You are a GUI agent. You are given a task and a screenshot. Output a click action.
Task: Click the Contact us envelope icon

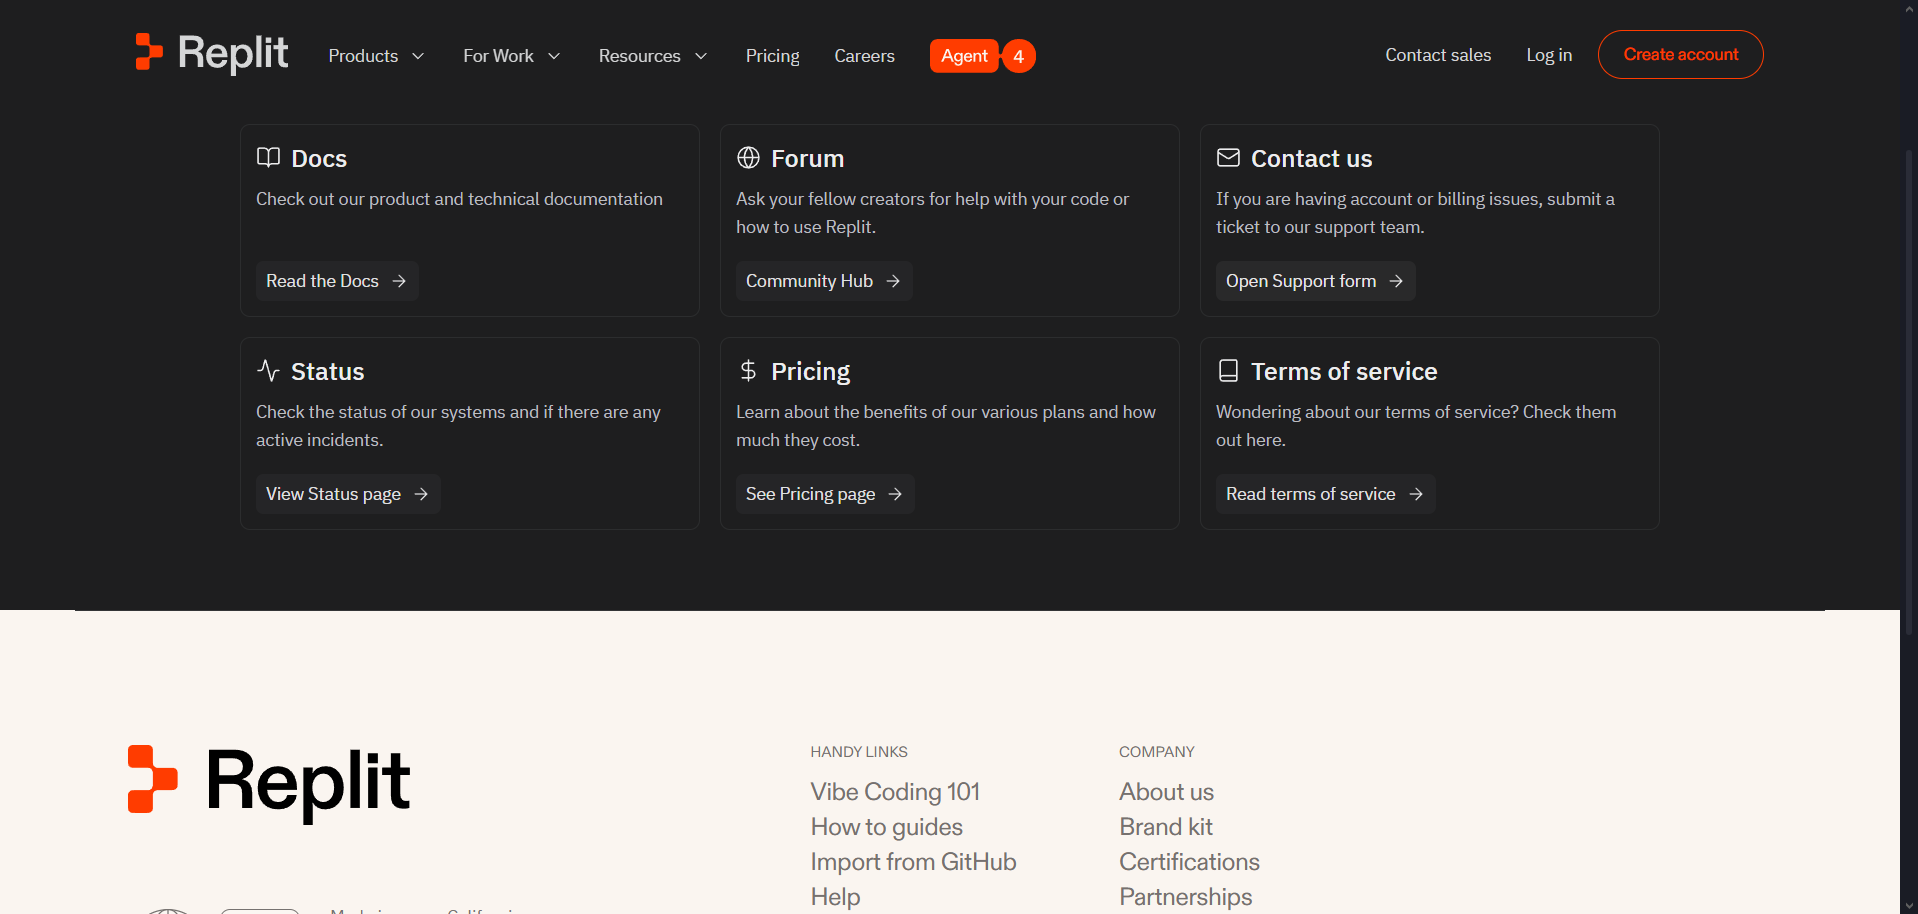[1228, 158]
